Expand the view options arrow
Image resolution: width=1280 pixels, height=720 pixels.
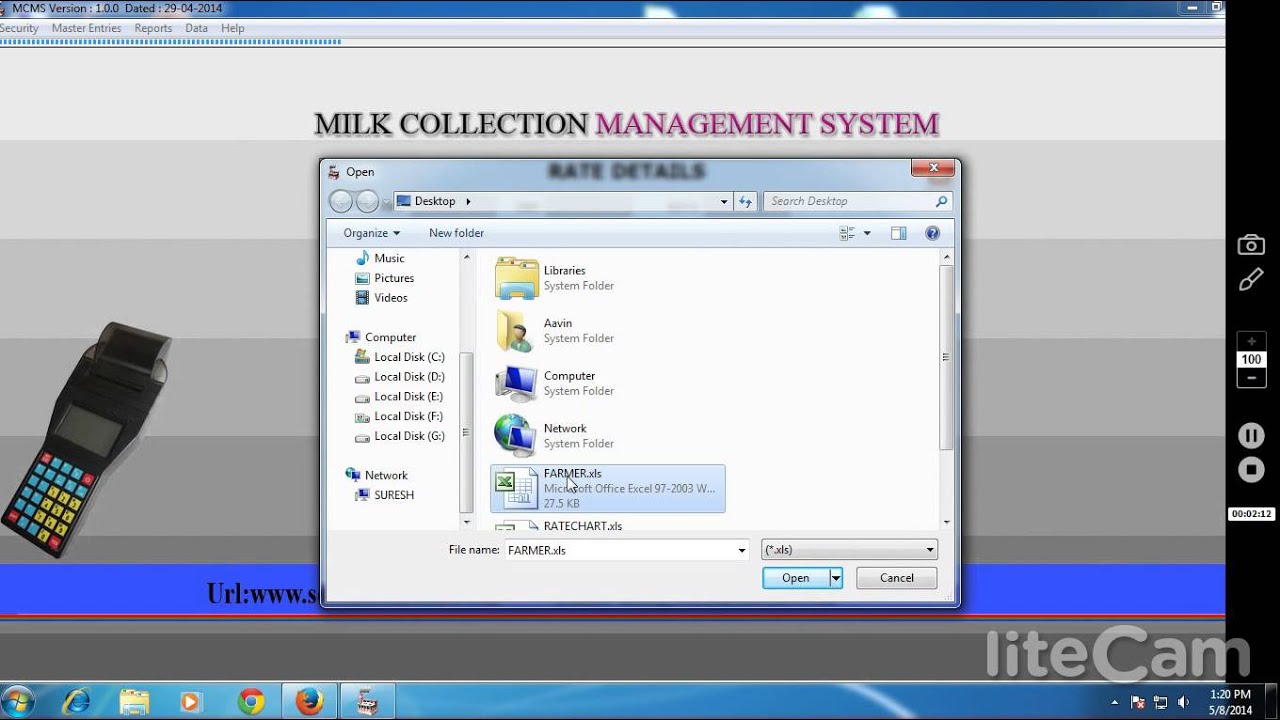click(867, 233)
